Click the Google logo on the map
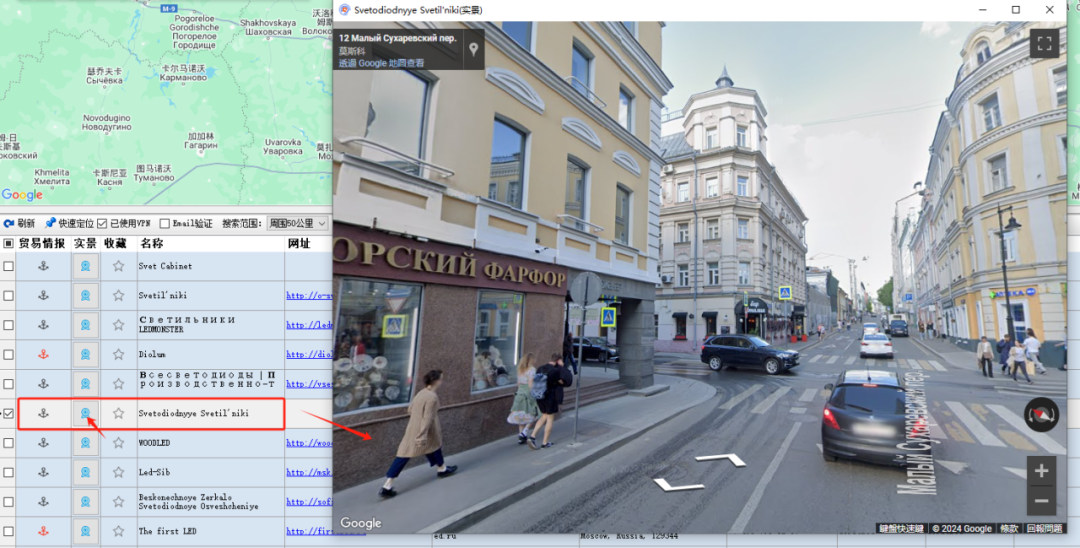This screenshot has height=548, width=1080. point(22,195)
